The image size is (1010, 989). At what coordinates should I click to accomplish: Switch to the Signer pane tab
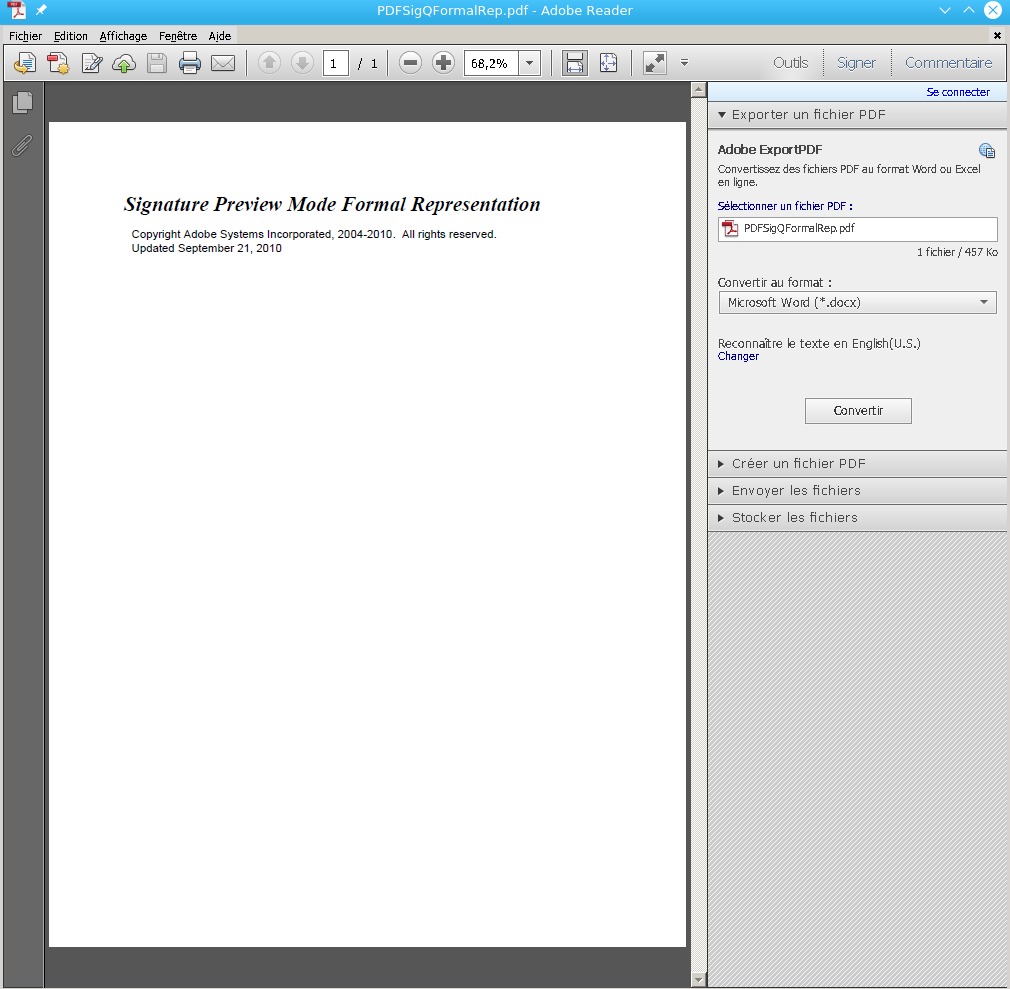pos(856,62)
